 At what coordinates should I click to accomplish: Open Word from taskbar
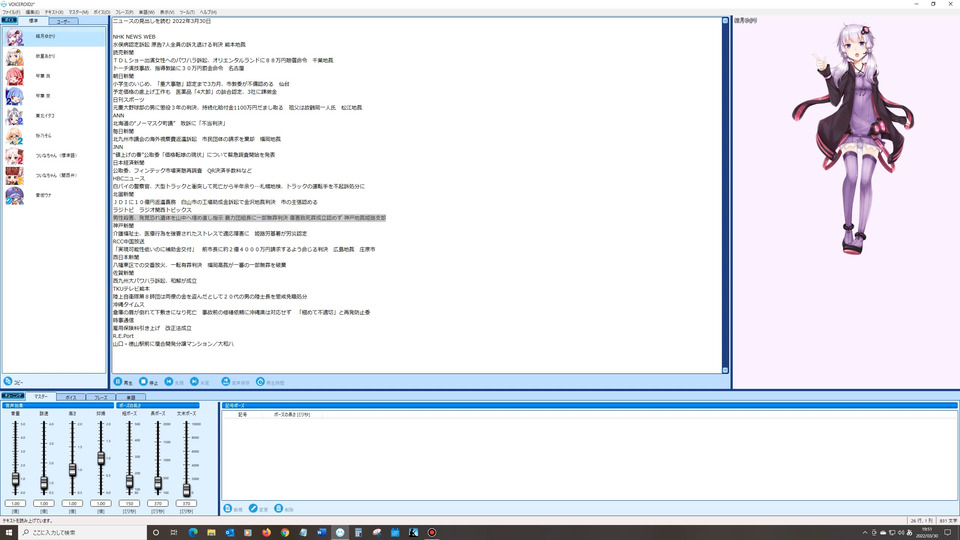point(321,533)
